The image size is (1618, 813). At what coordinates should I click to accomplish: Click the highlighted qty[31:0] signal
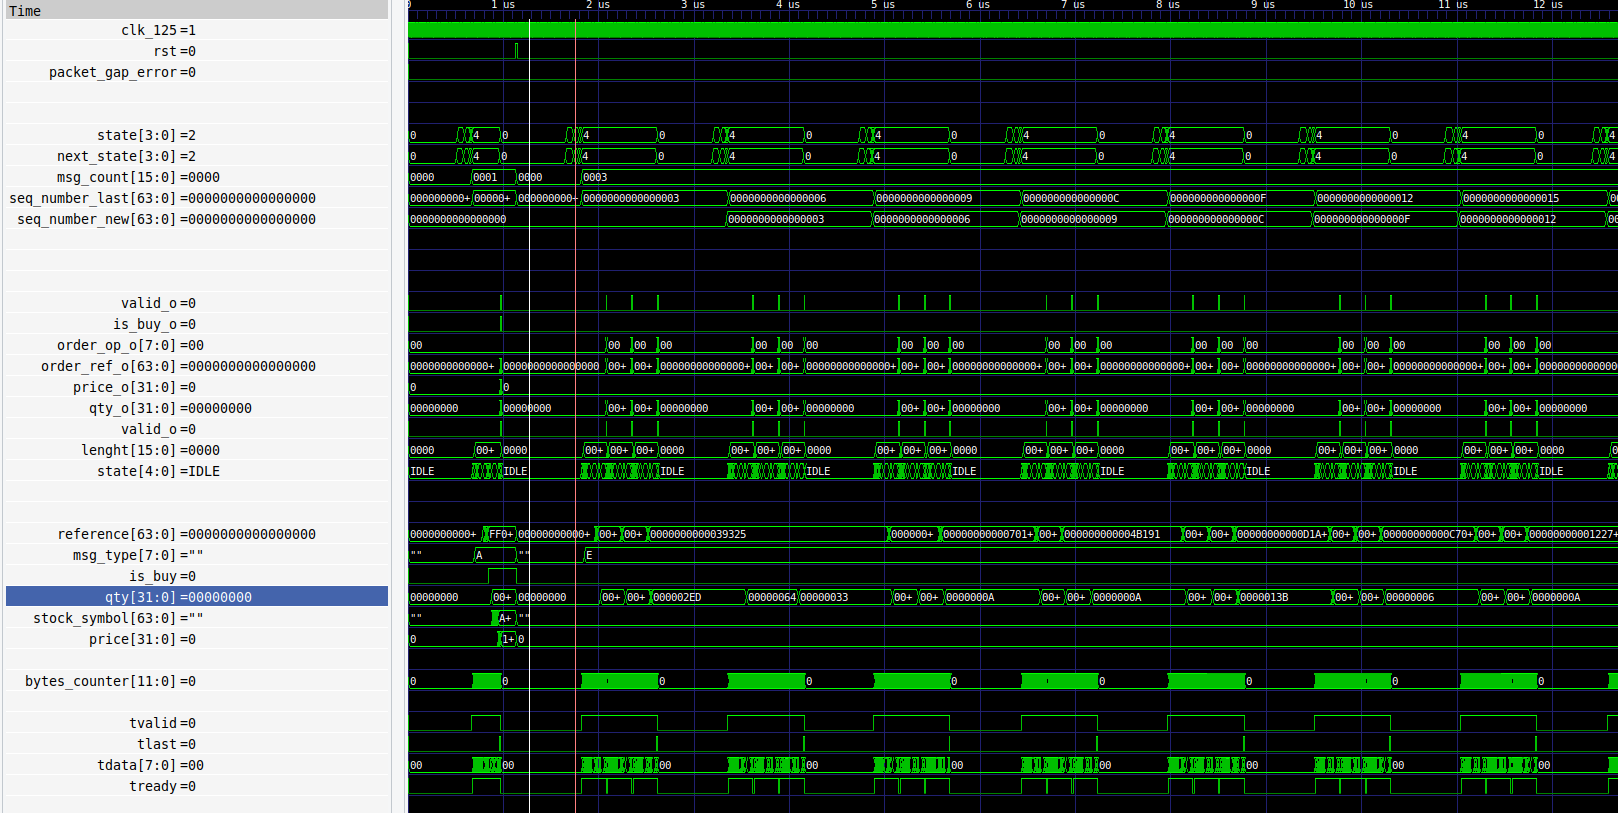[x=178, y=597]
